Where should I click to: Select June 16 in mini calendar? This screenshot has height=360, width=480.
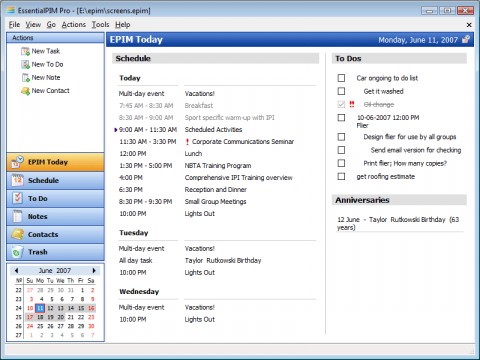[91, 308]
